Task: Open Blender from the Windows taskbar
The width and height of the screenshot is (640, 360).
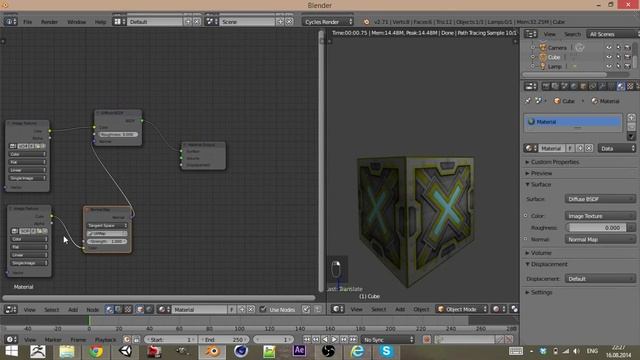Action: (x=212, y=351)
